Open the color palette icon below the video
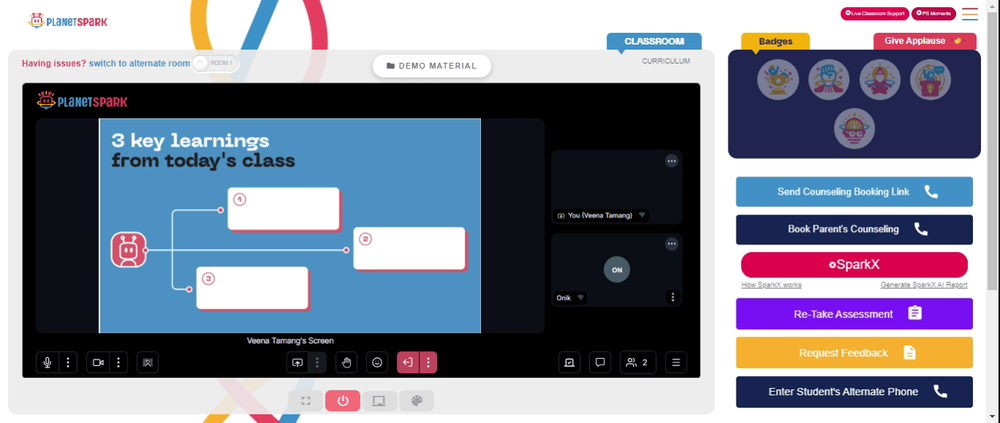 point(416,401)
